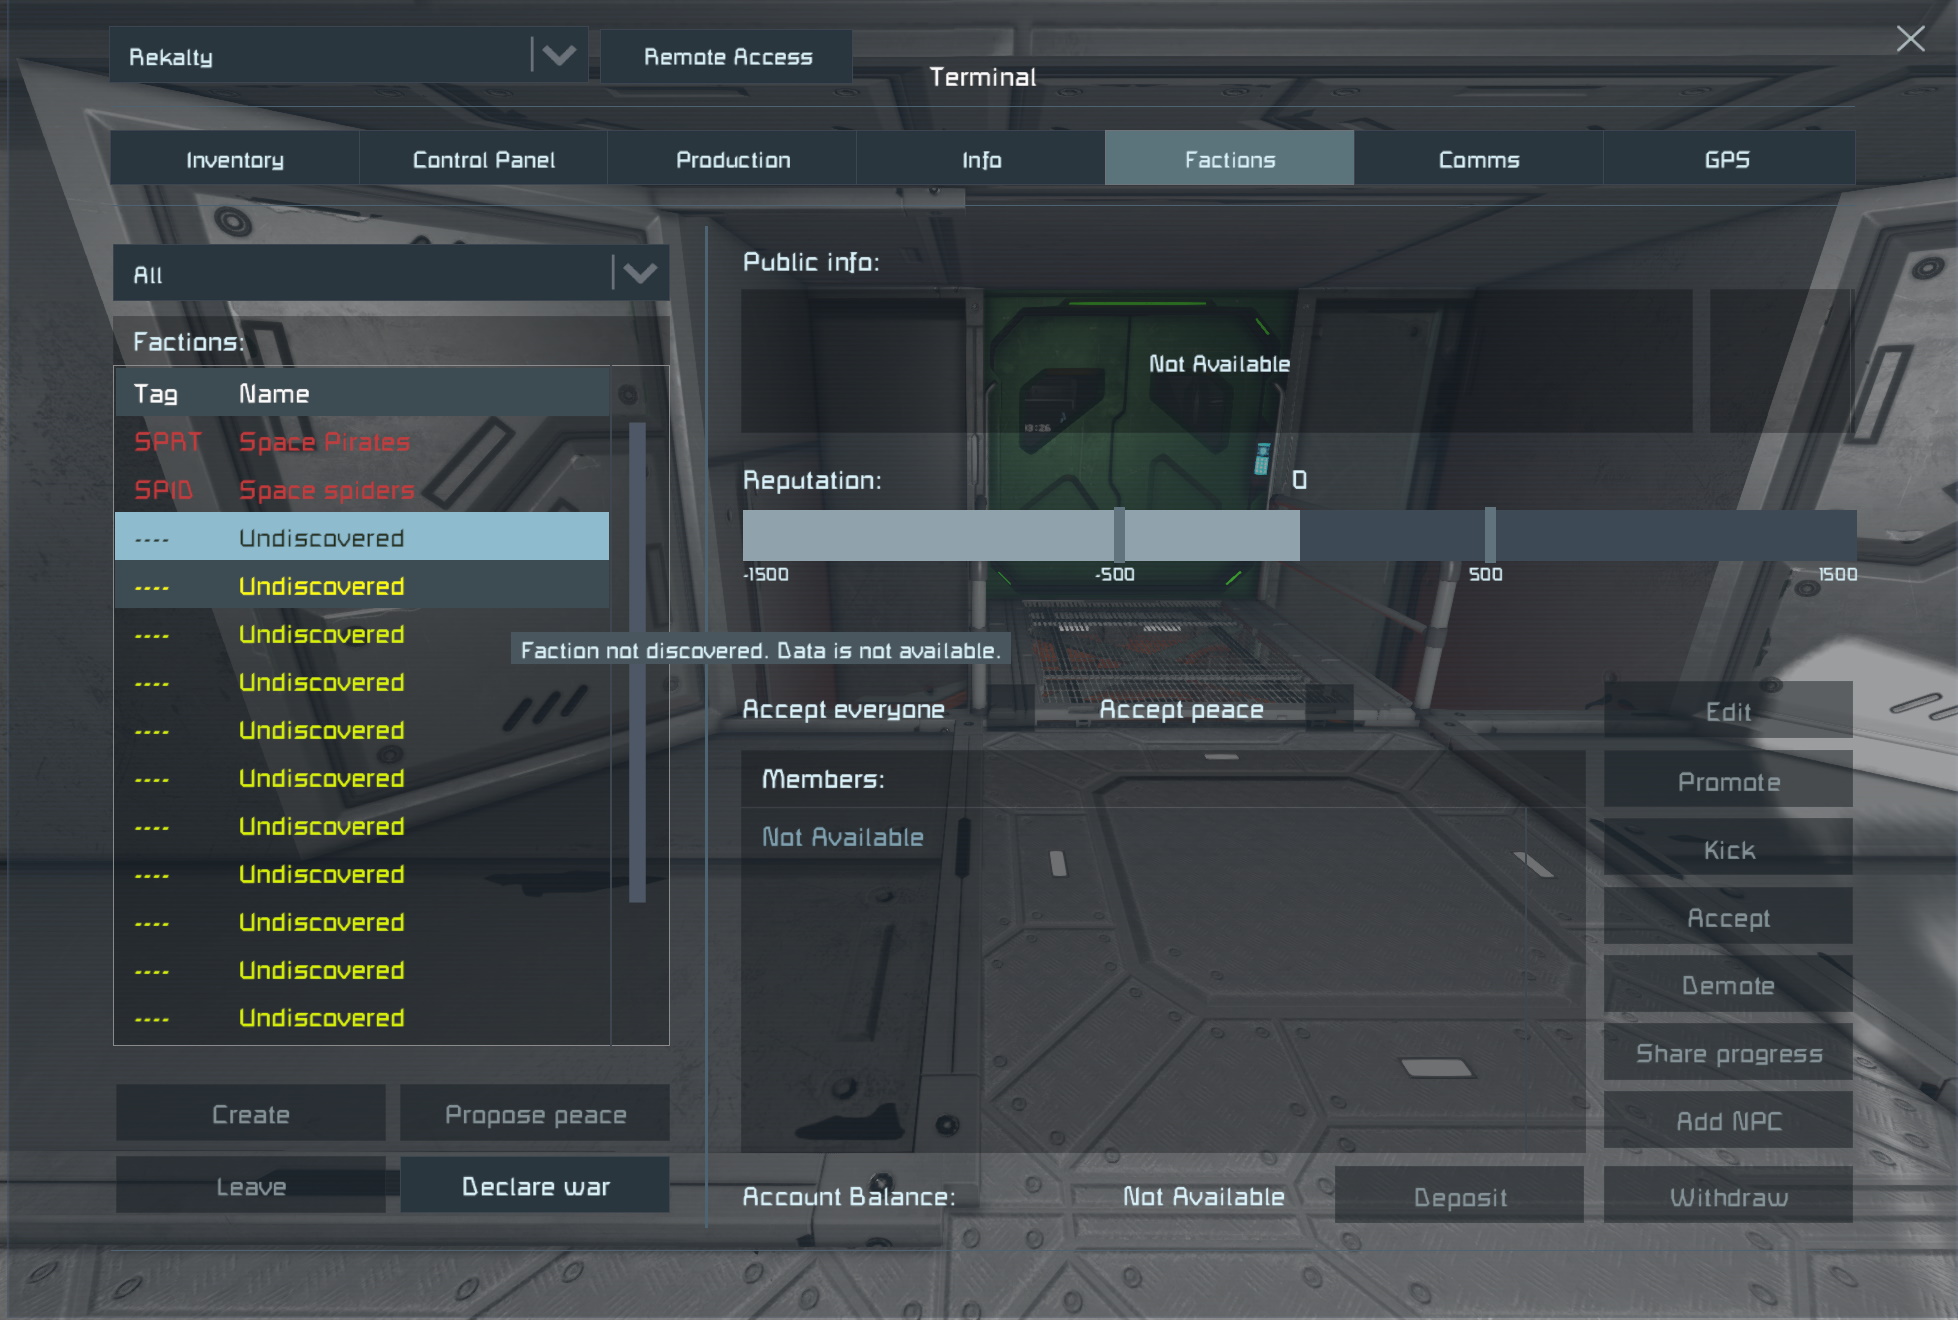Toggle the Accept everyone checkbox
This screenshot has width=1958, height=1320.
click(1010, 709)
